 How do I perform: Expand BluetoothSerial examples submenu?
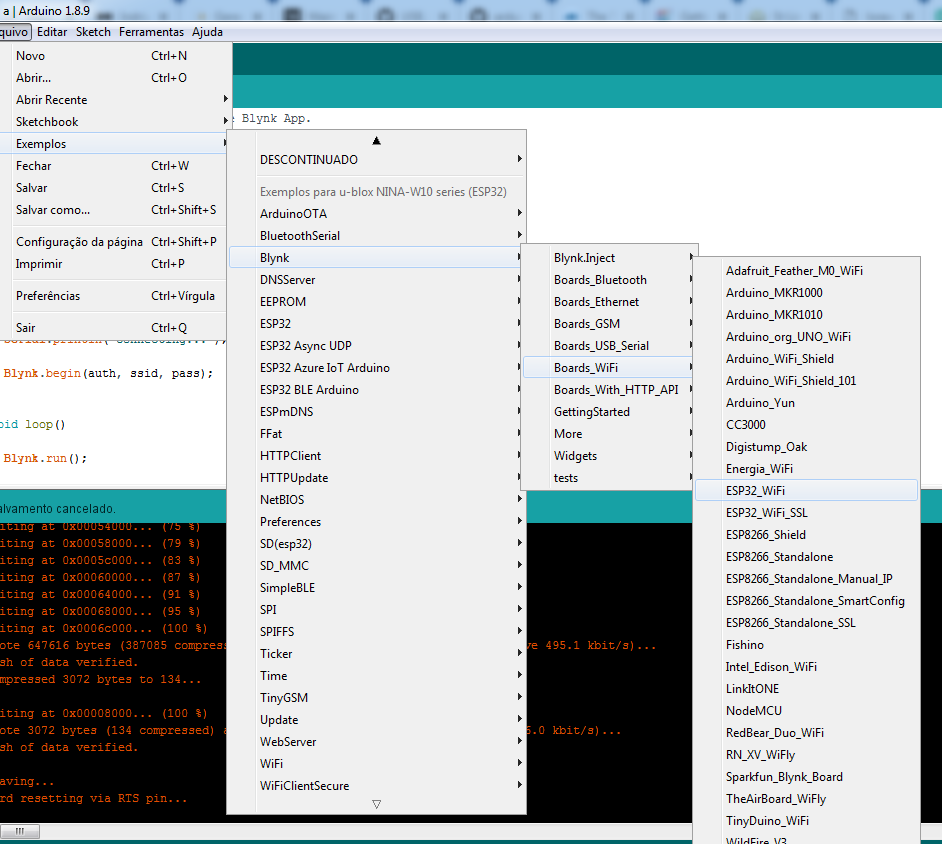tap(377, 236)
